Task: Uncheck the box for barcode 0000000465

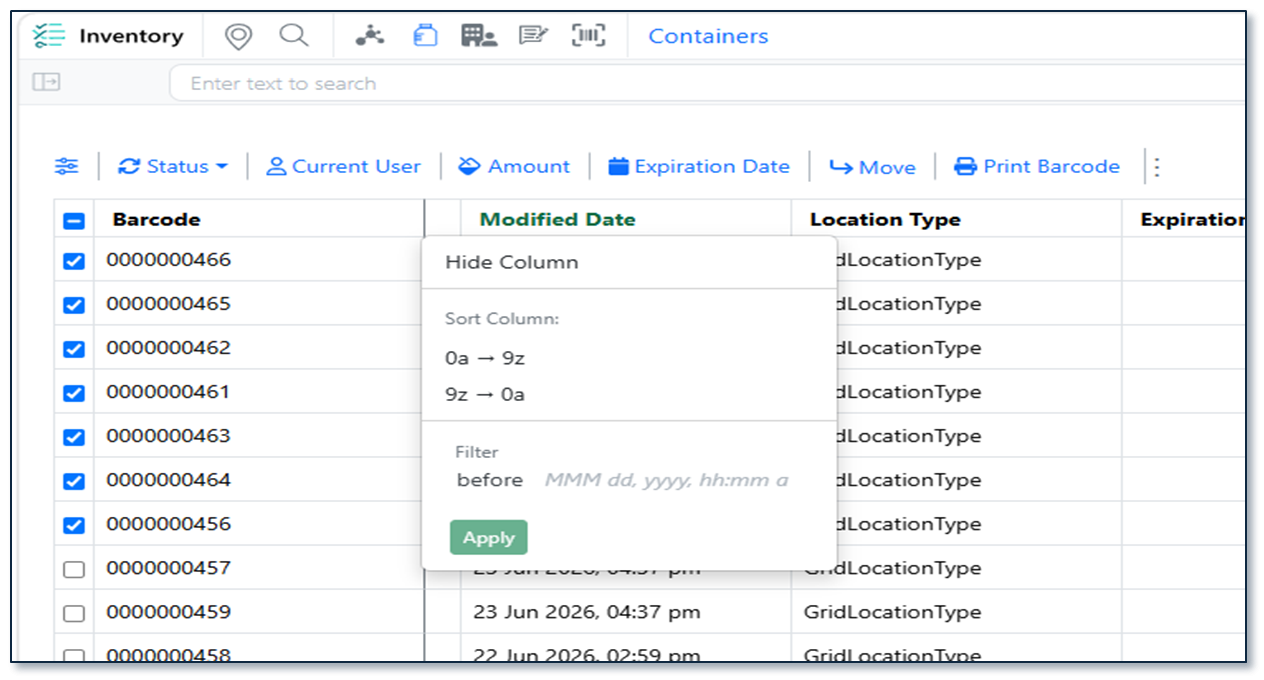Action: pos(74,305)
